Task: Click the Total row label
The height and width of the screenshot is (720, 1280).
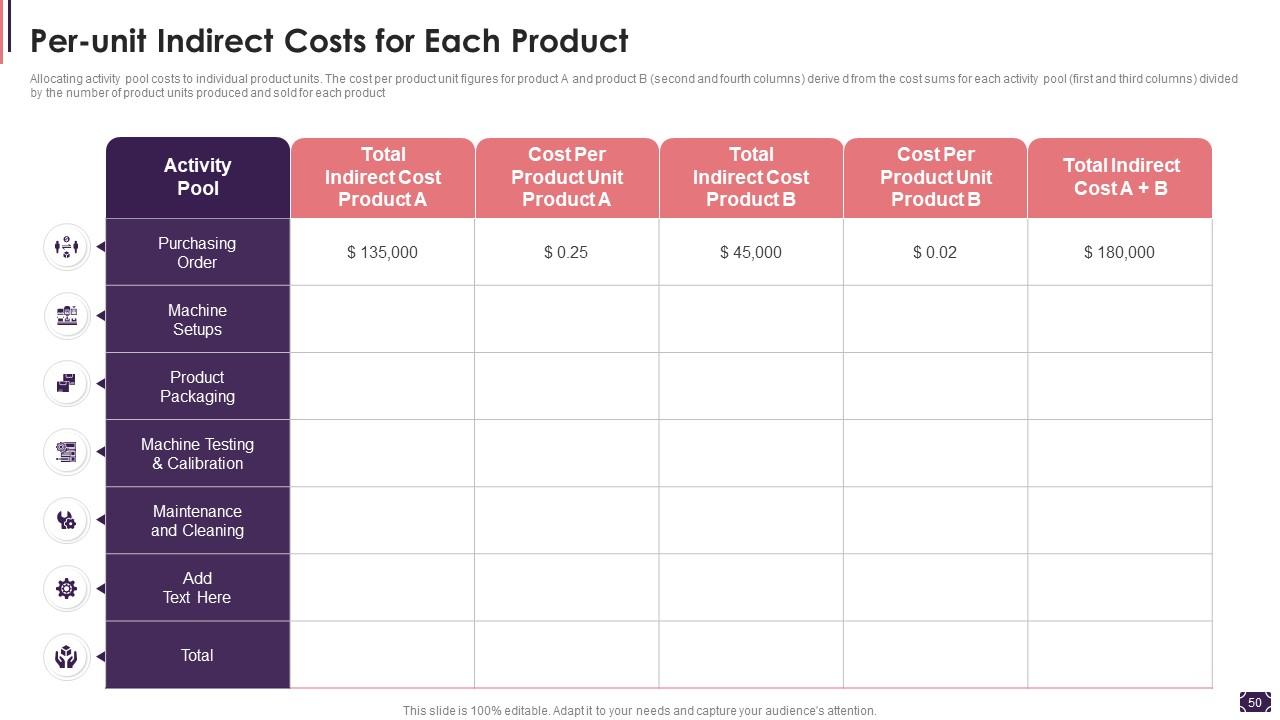Action: pos(197,655)
